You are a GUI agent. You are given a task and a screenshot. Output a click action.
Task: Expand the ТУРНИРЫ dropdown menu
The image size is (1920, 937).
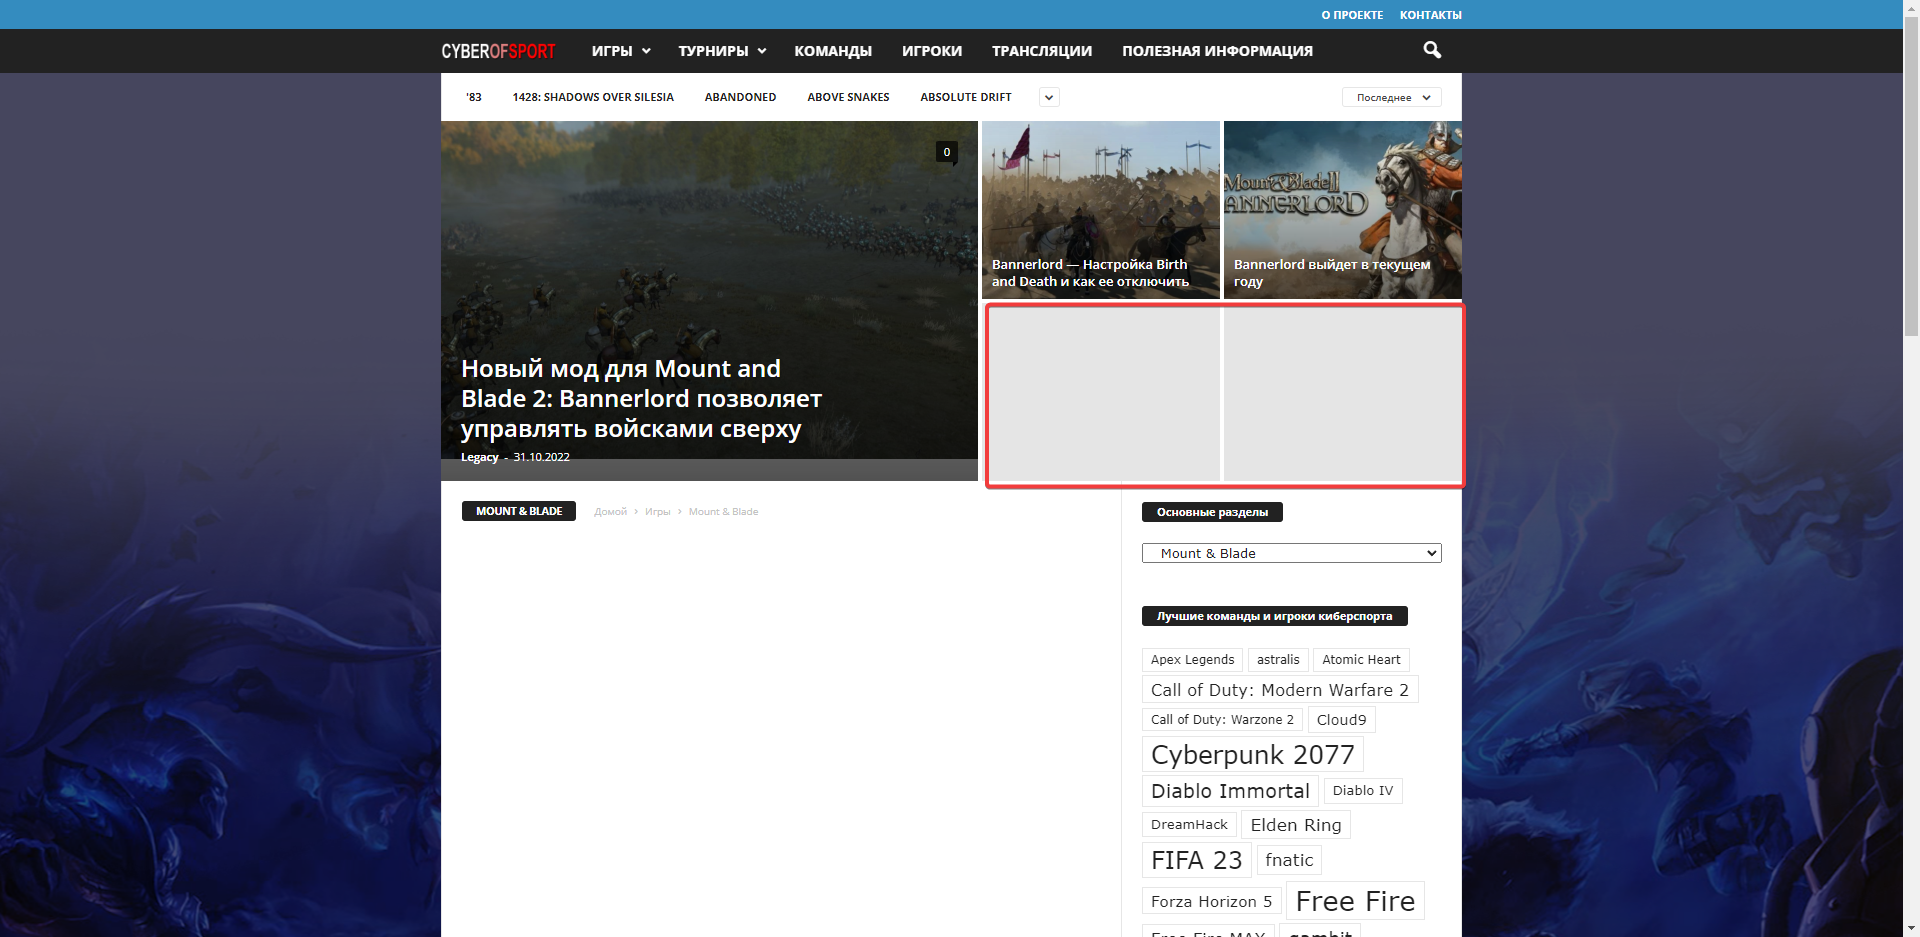click(x=722, y=50)
